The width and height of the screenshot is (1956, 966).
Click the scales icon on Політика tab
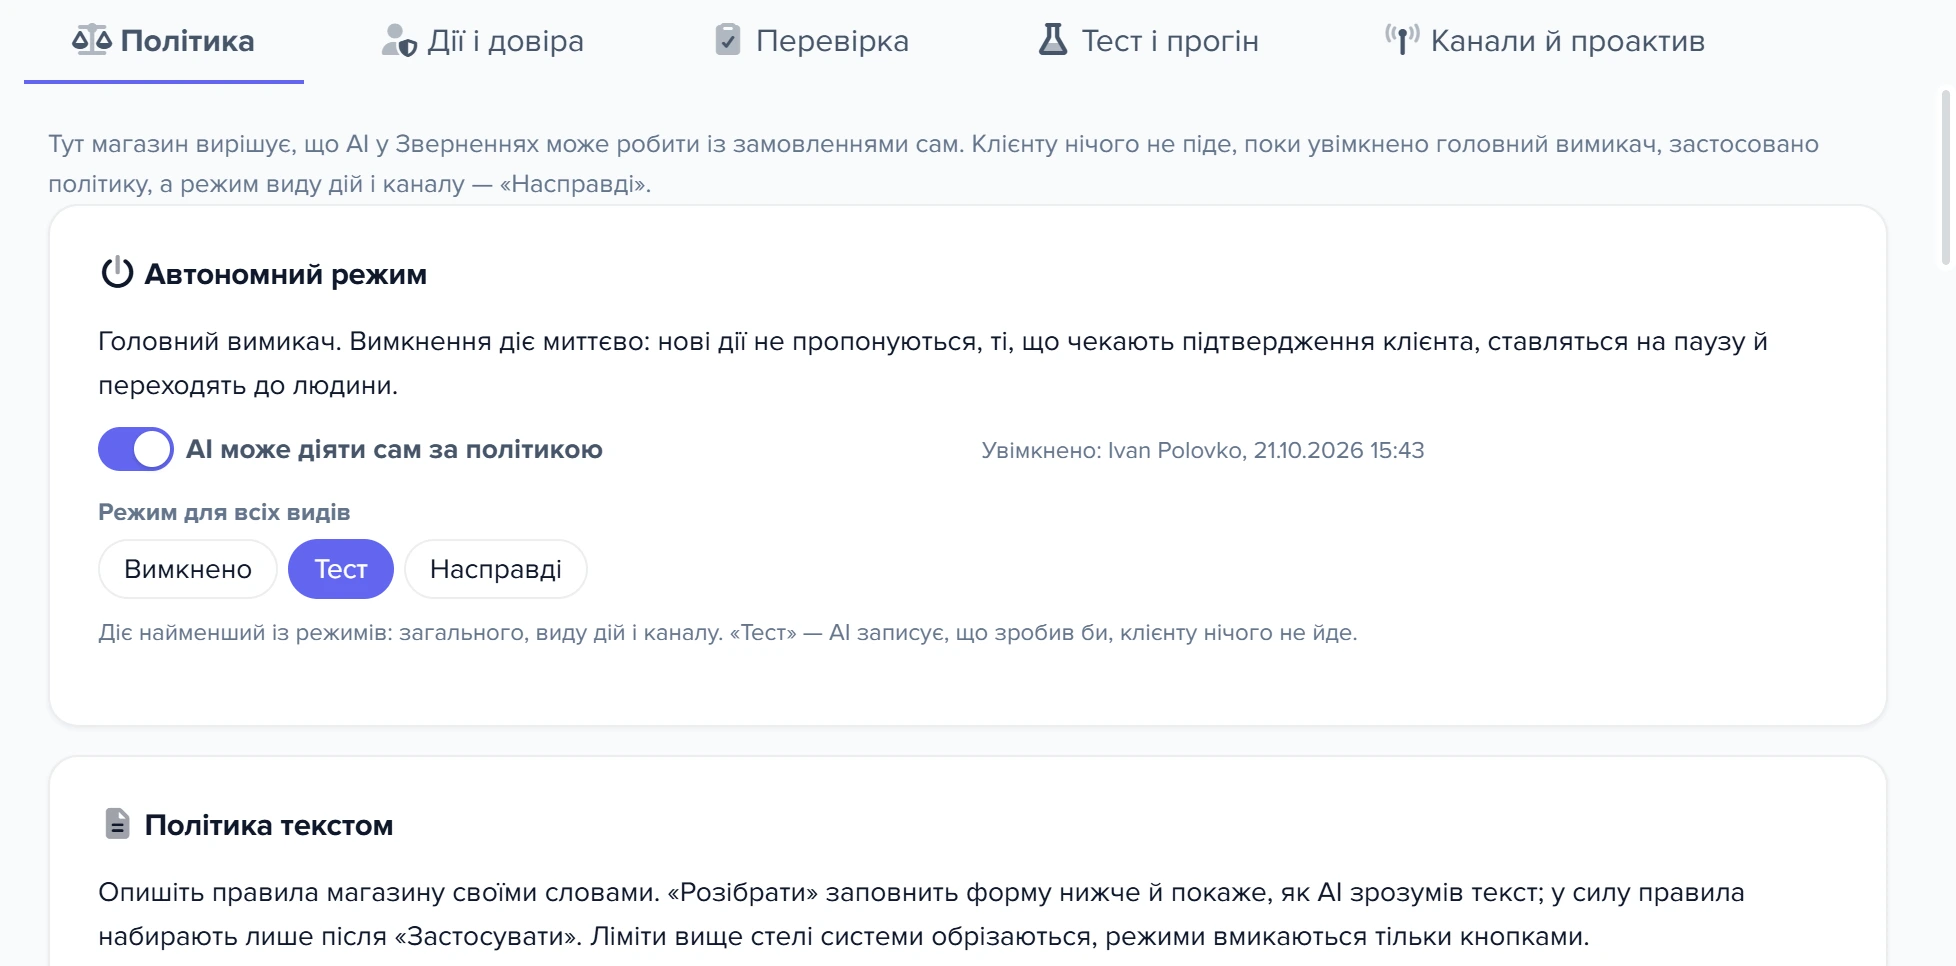click(92, 41)
